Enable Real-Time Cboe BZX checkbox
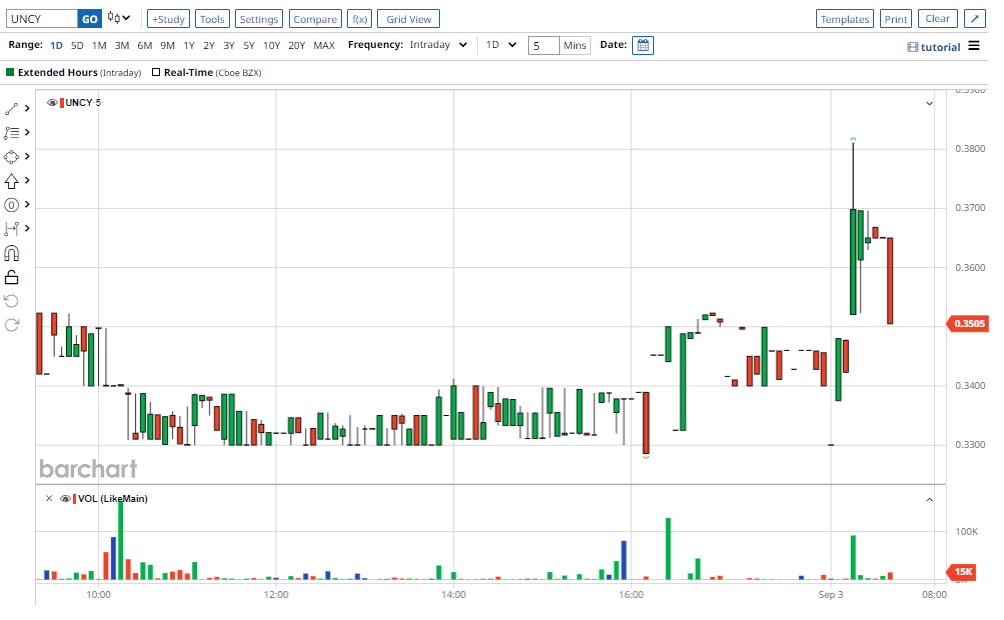This screenshot has height=620, width=1004. 156,72
